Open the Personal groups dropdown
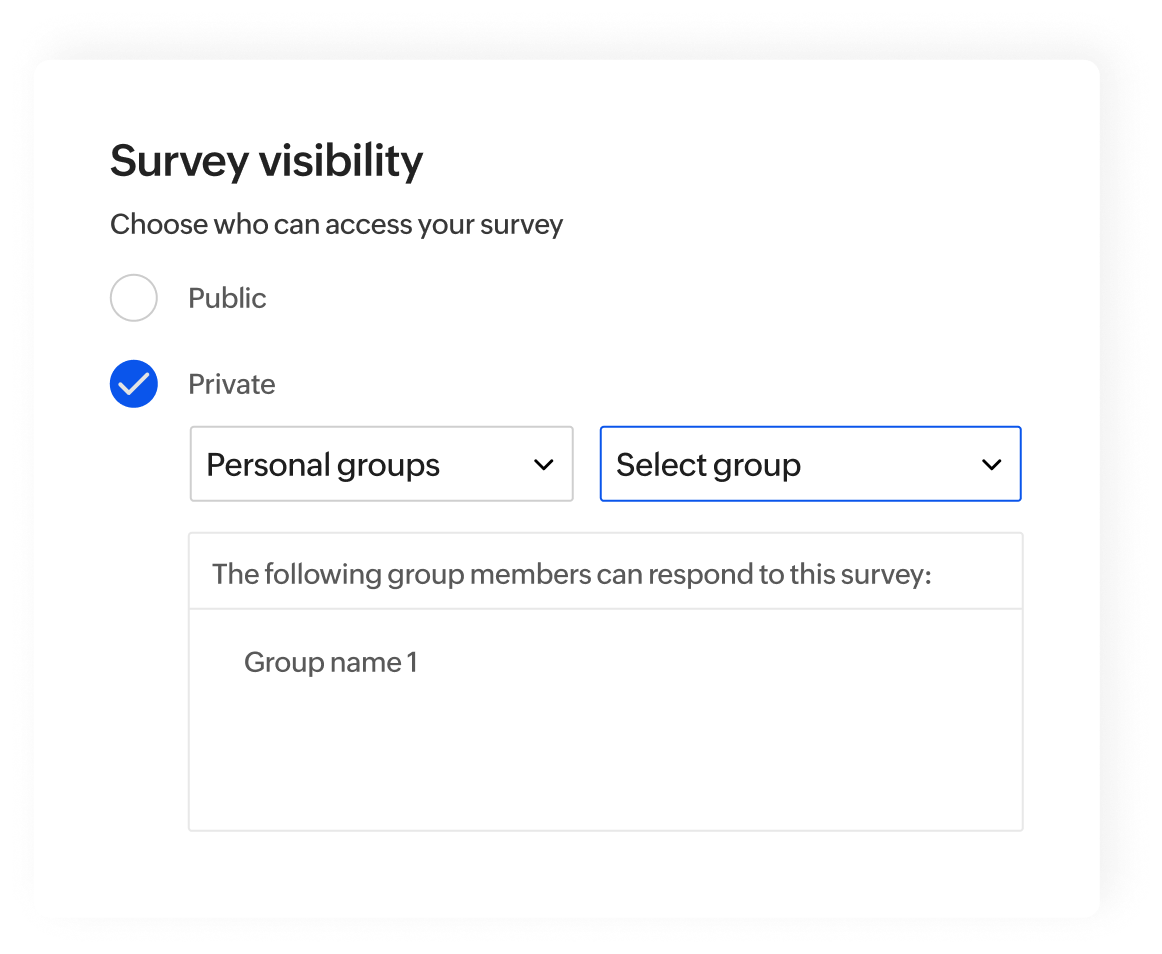This screenshot has width=1162, height=954. (380, 464)
